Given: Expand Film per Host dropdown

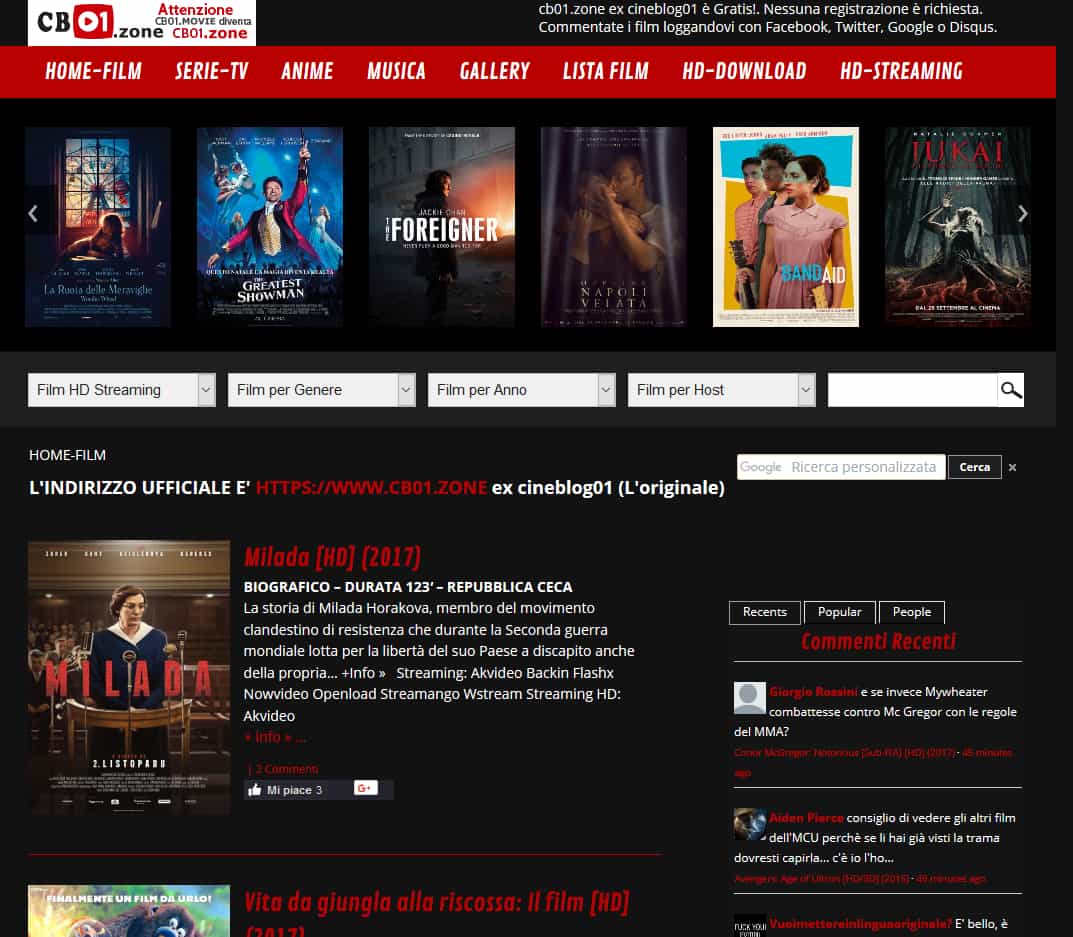Looking at the screenshot, I should pos(721,390).
